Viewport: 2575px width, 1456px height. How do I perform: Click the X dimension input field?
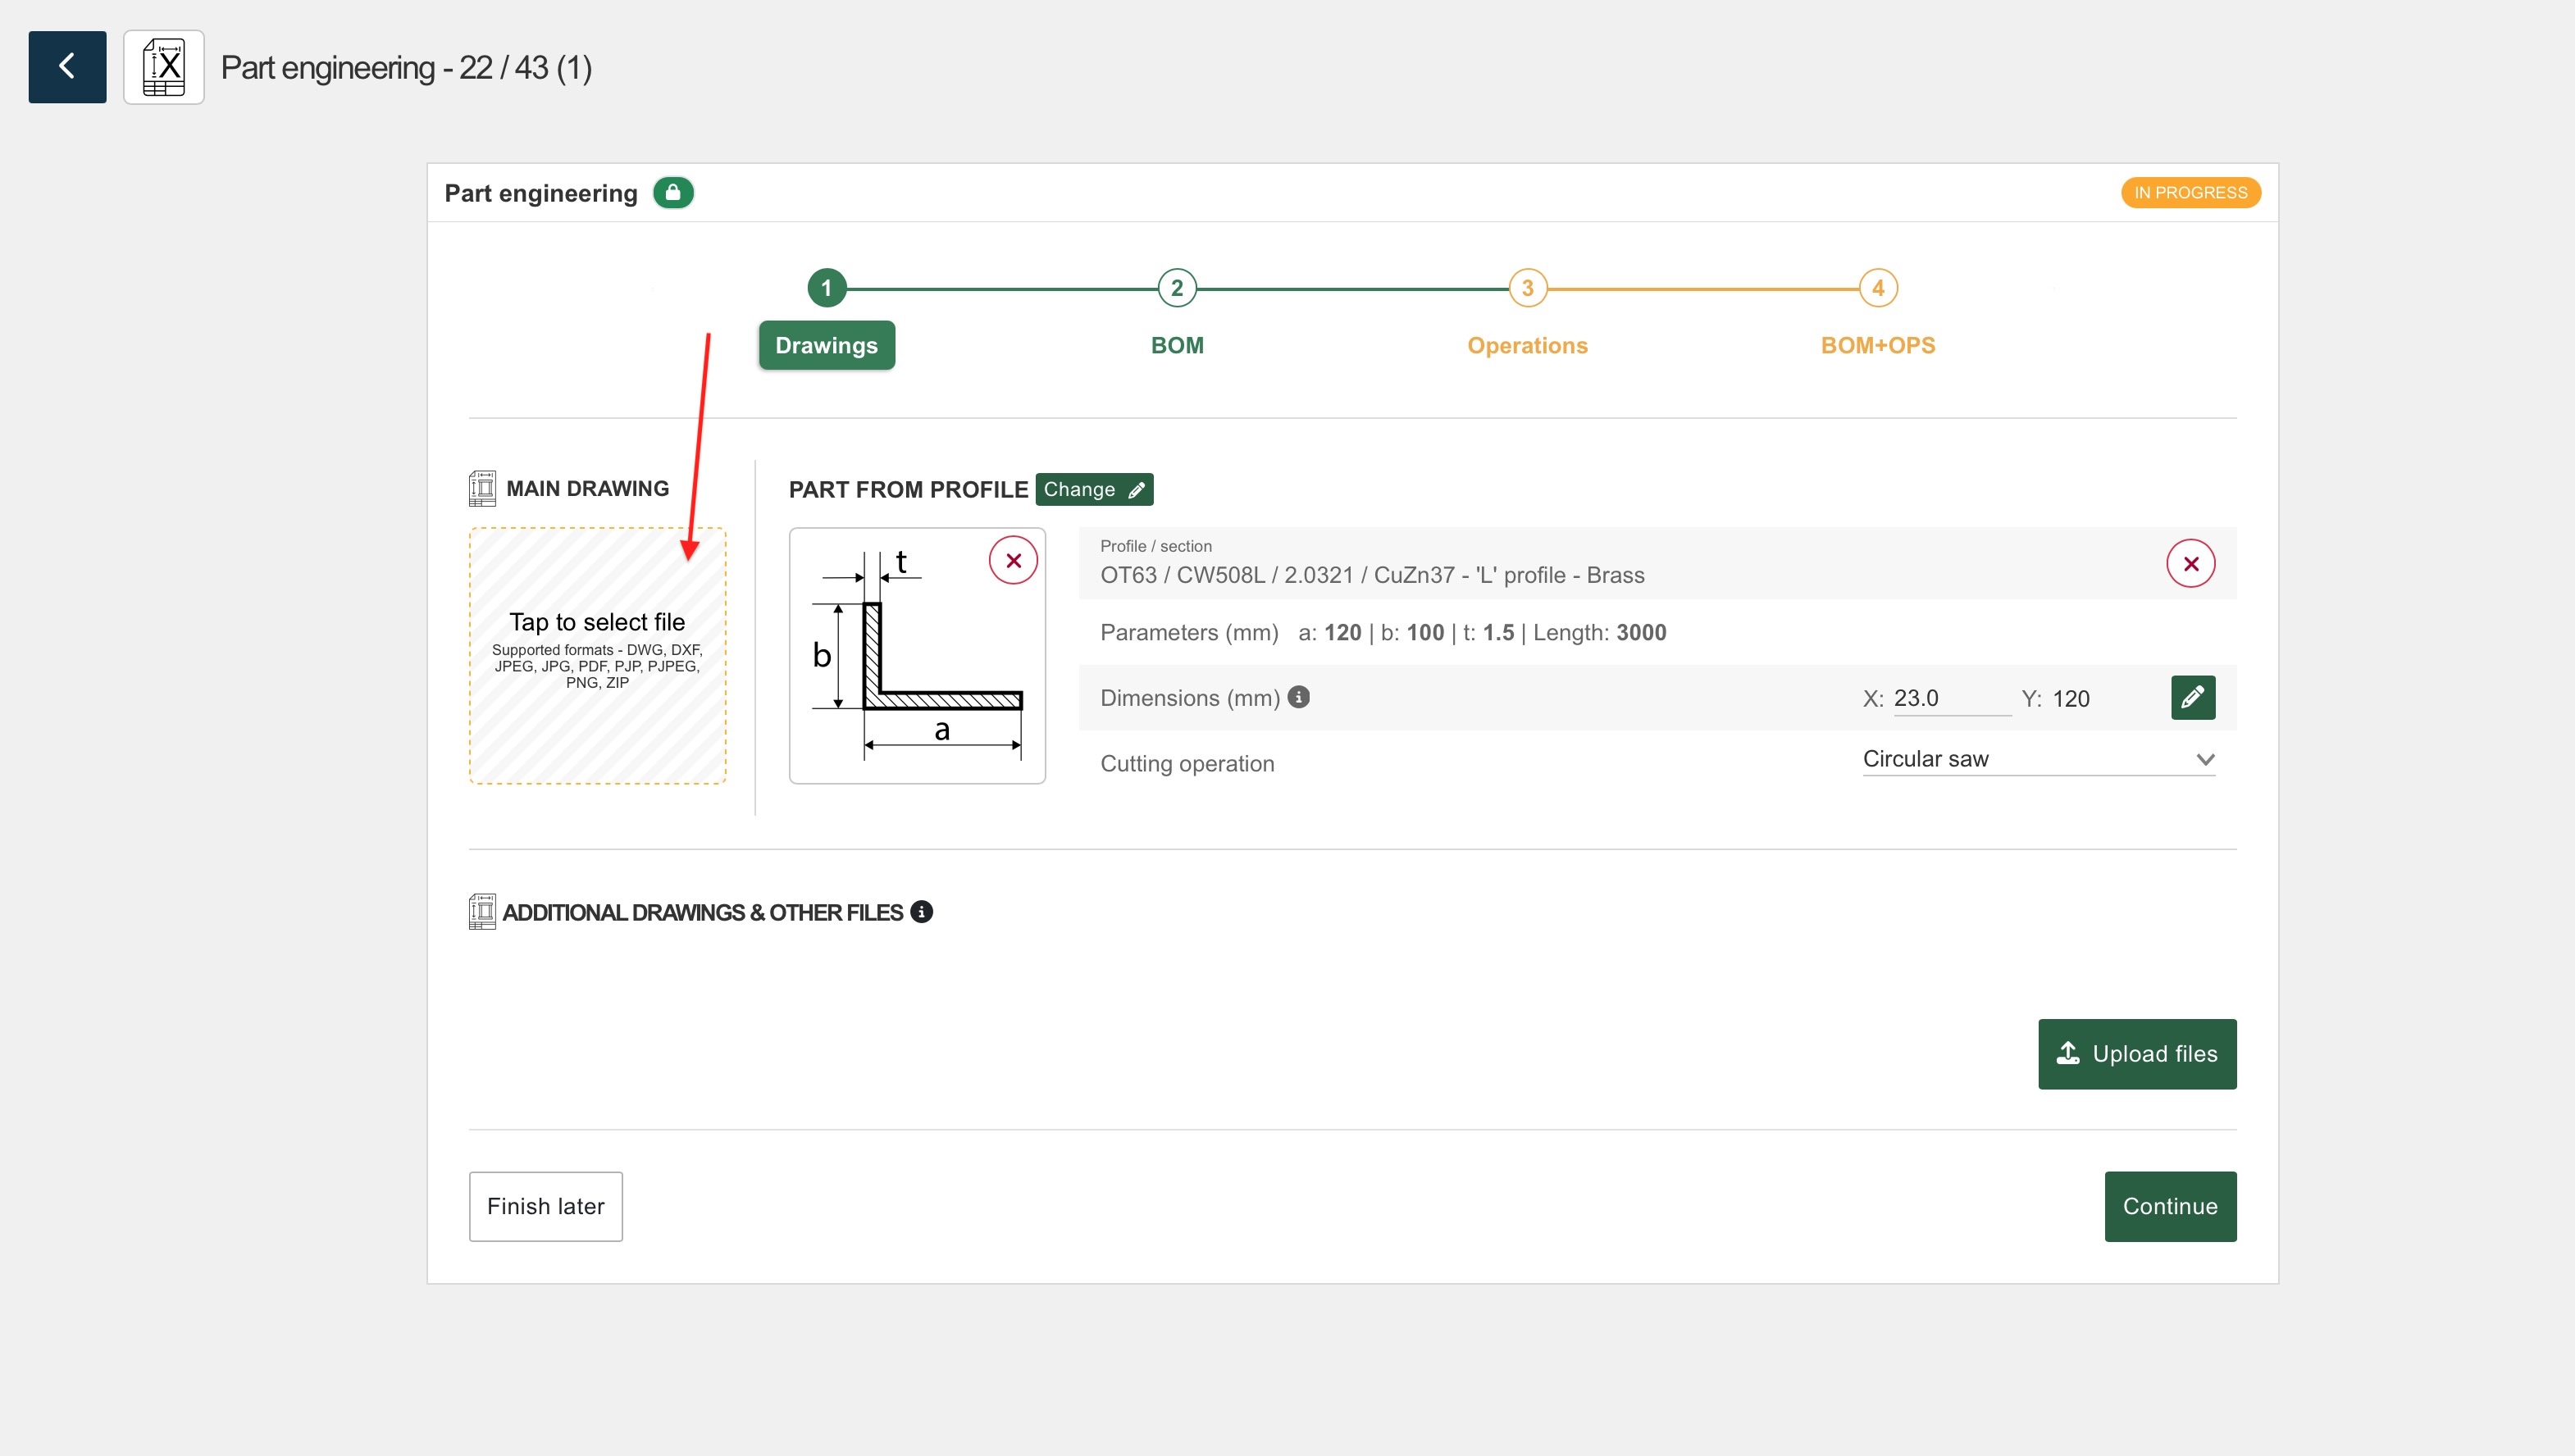(x=1950, y=698)
